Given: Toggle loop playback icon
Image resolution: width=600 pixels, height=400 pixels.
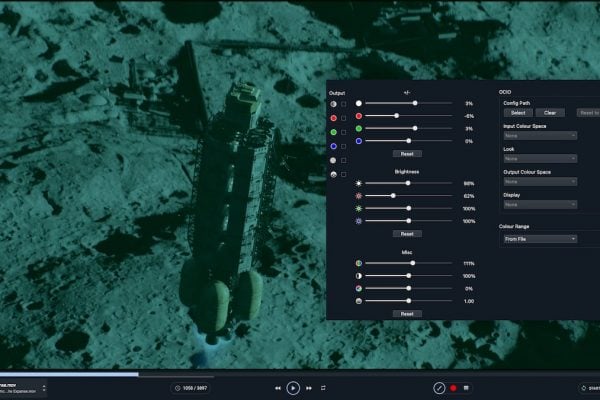Looking at the screenshot, I should coord(323,388).
